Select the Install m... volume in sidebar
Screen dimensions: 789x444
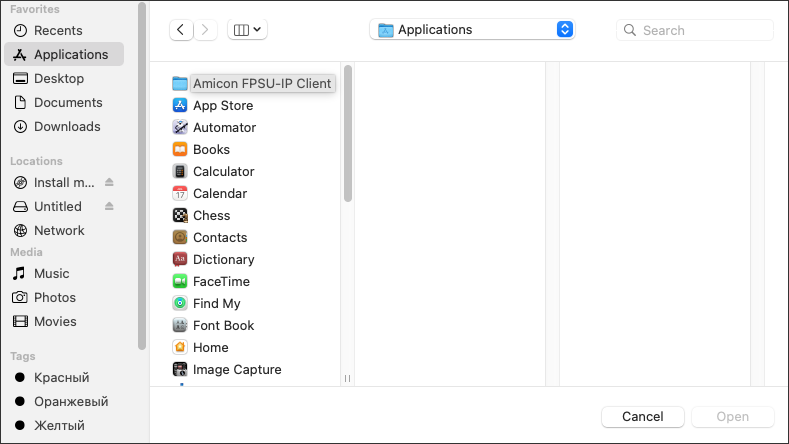(64, 183)
